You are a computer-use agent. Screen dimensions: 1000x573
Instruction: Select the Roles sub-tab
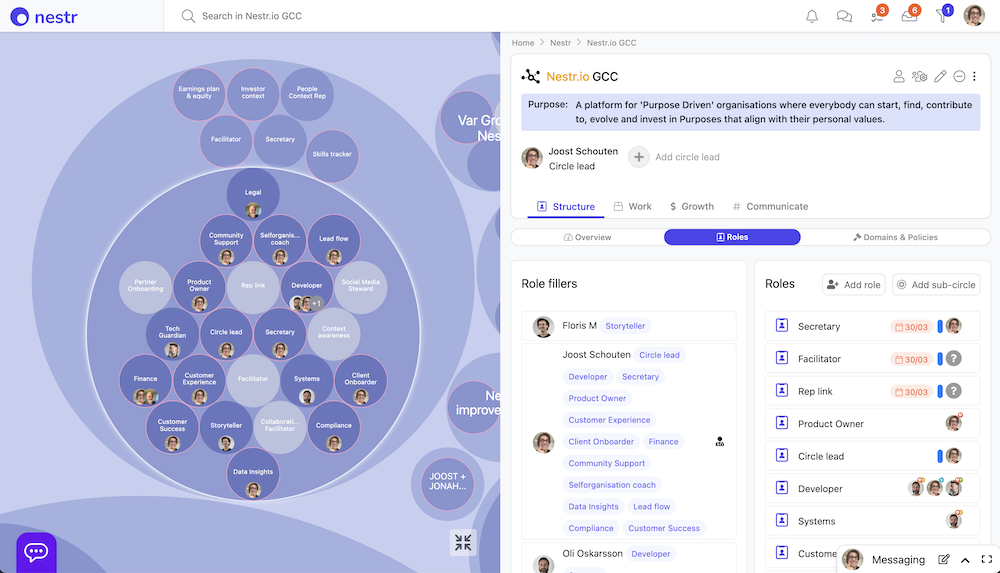pyautogui.click(x=732, y=237)
